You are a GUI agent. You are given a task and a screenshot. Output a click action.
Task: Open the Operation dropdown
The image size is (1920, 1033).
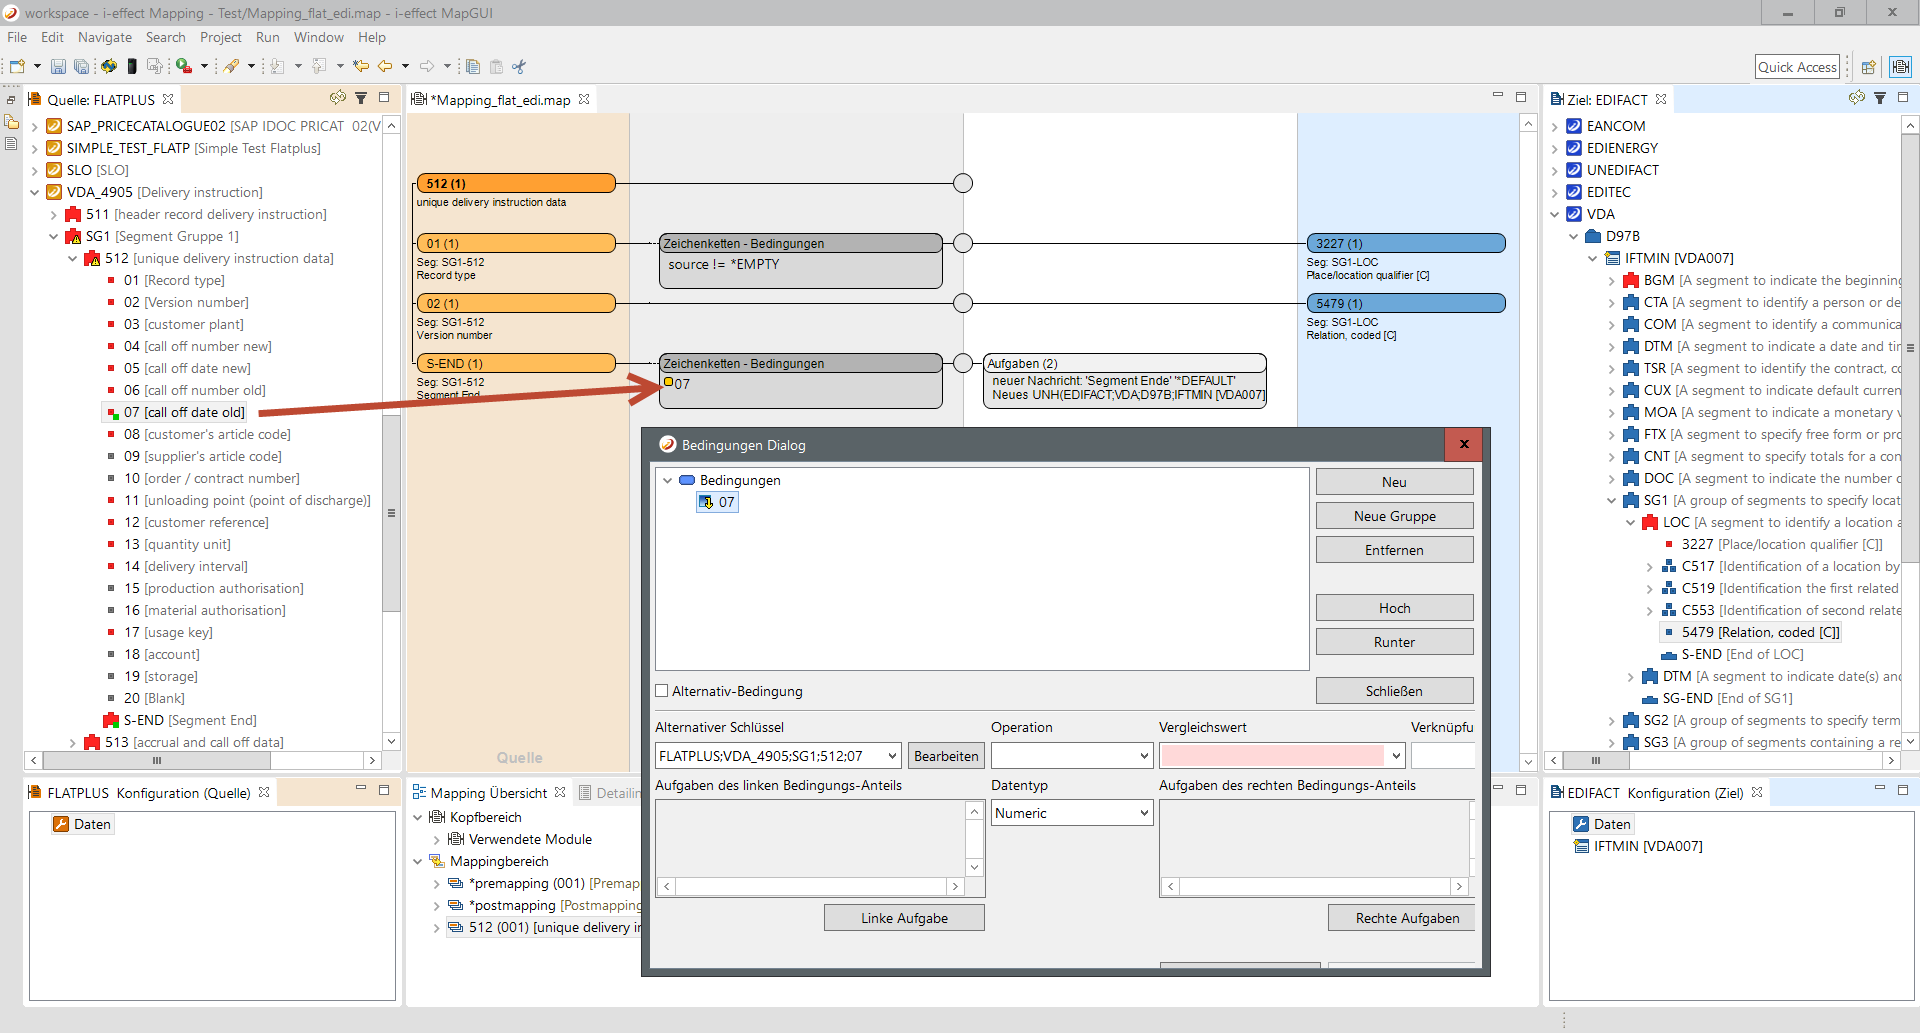pos(1071,756)
